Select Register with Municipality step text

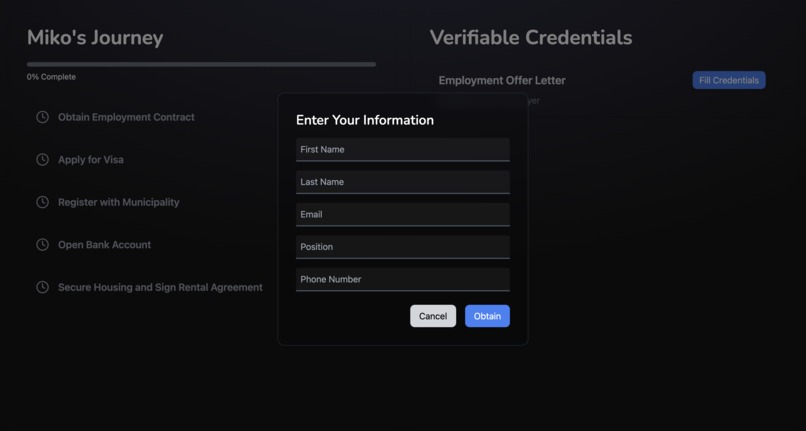[119, 202]
